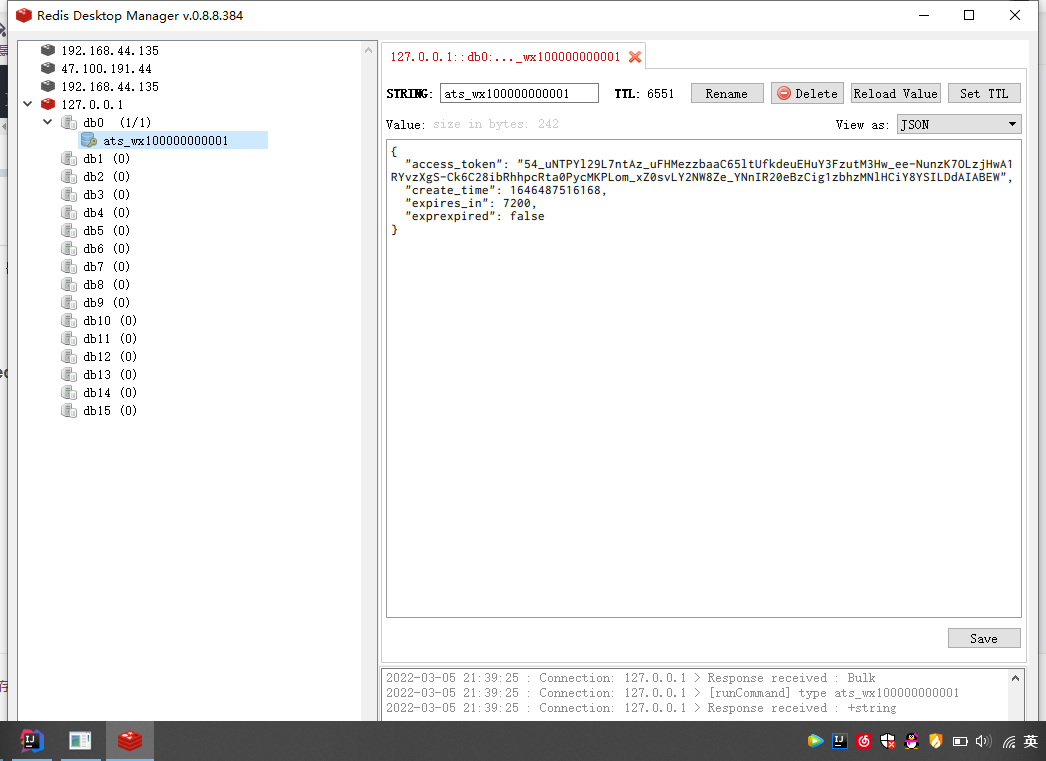Select db5 (0) in tree
This screenshot has height=761, width=1046.
pyautogui.click(x=106, y=230)
